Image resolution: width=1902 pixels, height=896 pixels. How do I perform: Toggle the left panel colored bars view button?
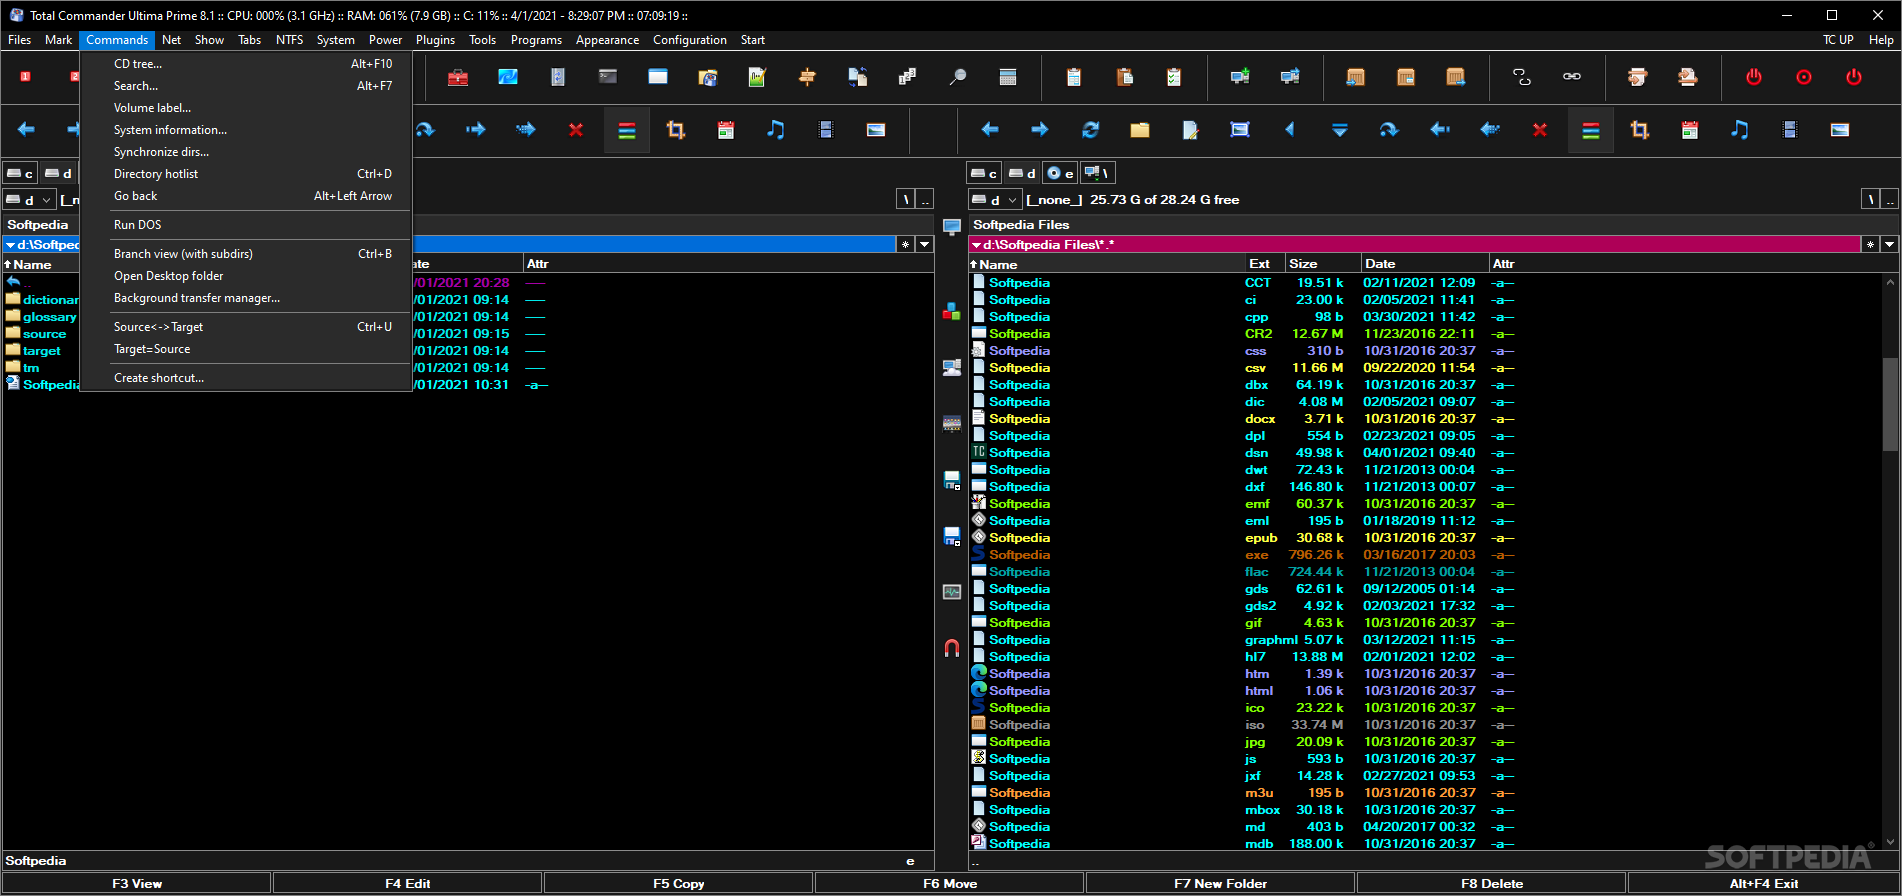[x=627, y=130]
